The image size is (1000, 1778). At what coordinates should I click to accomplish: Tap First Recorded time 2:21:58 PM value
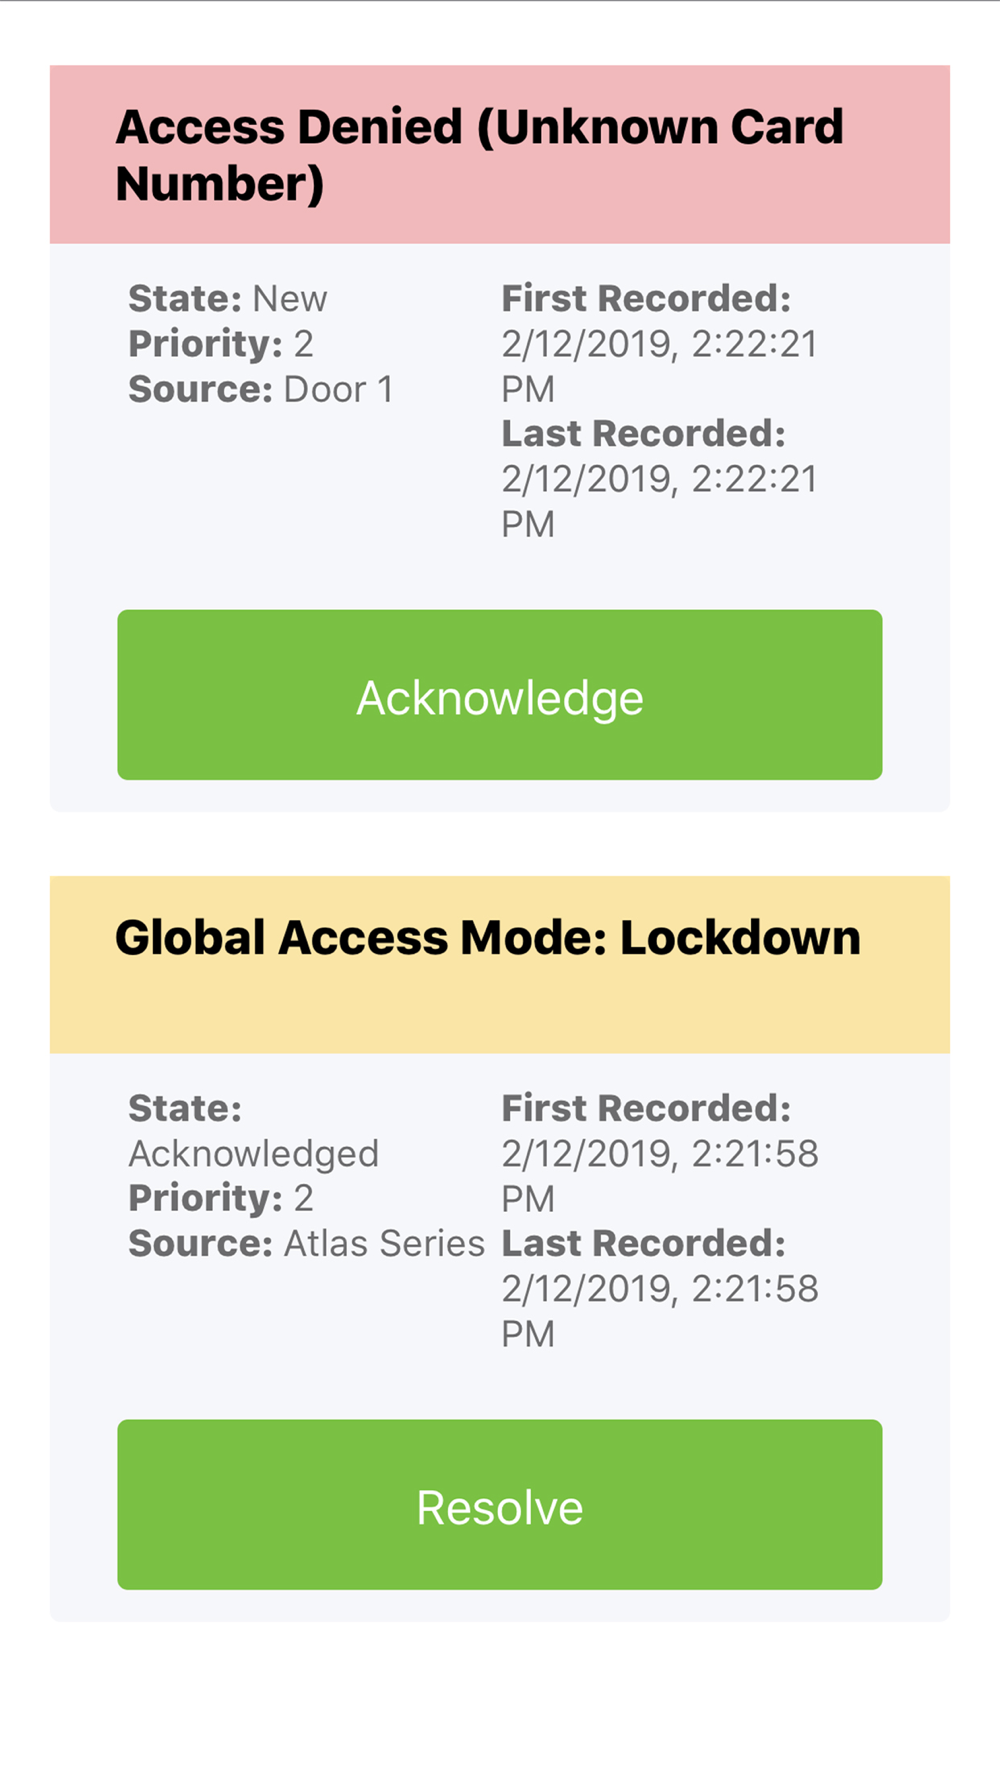[x=658, y=1176]
